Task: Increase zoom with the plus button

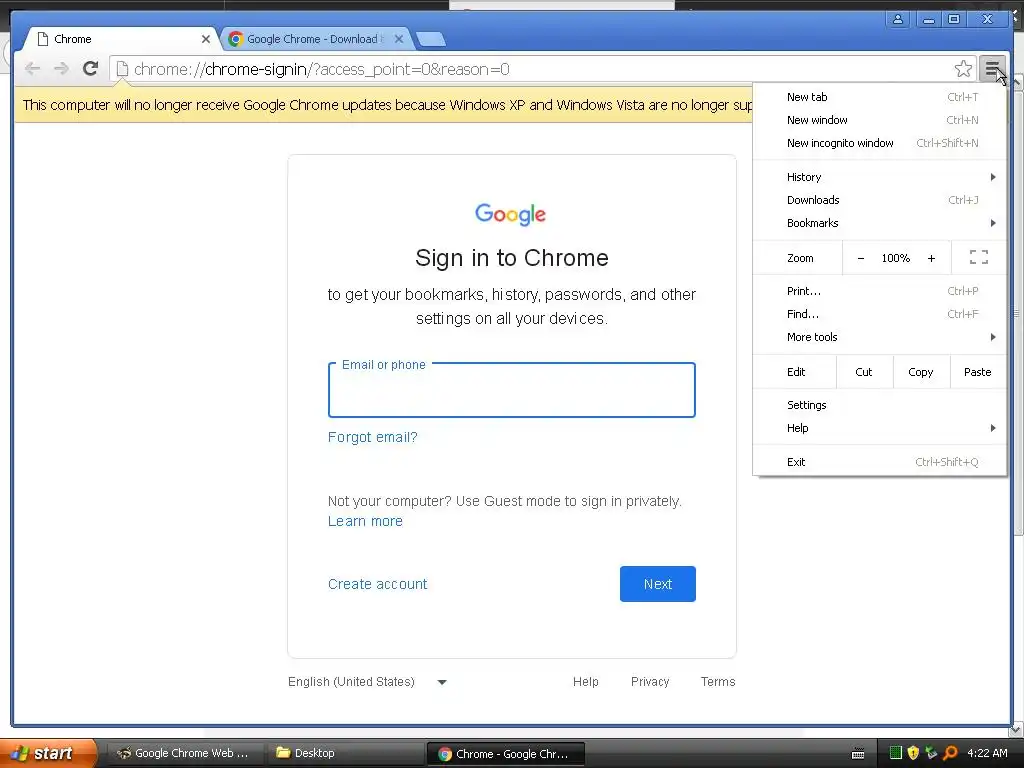Action: [931, 258]
